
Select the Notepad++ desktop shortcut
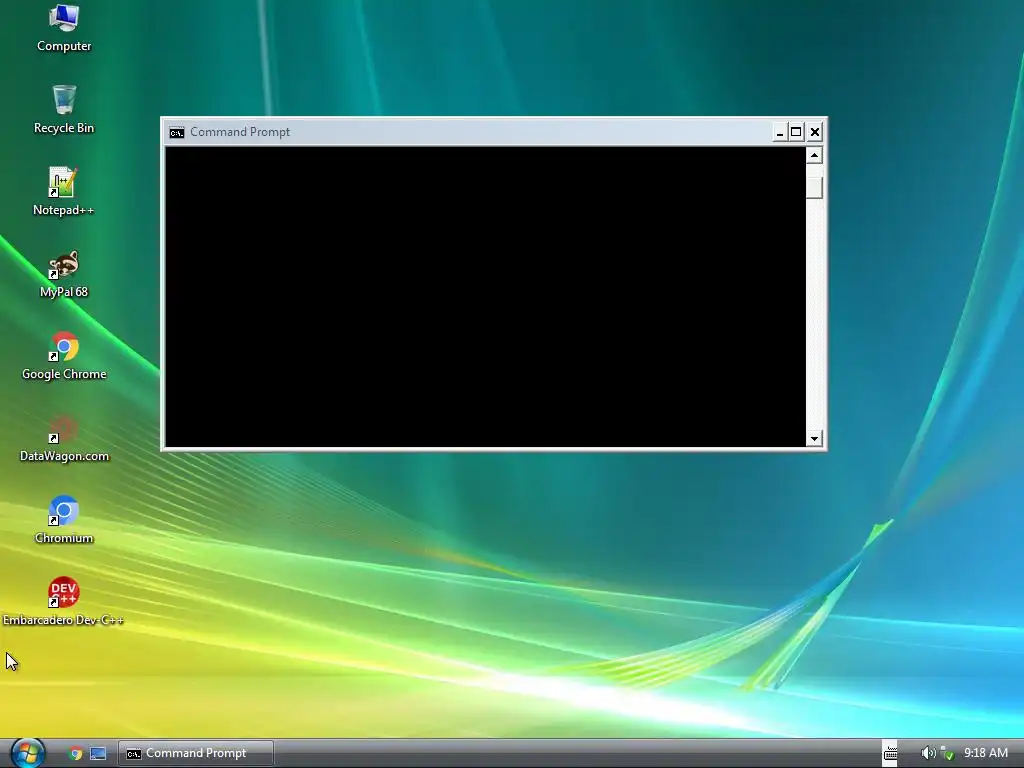64,192
